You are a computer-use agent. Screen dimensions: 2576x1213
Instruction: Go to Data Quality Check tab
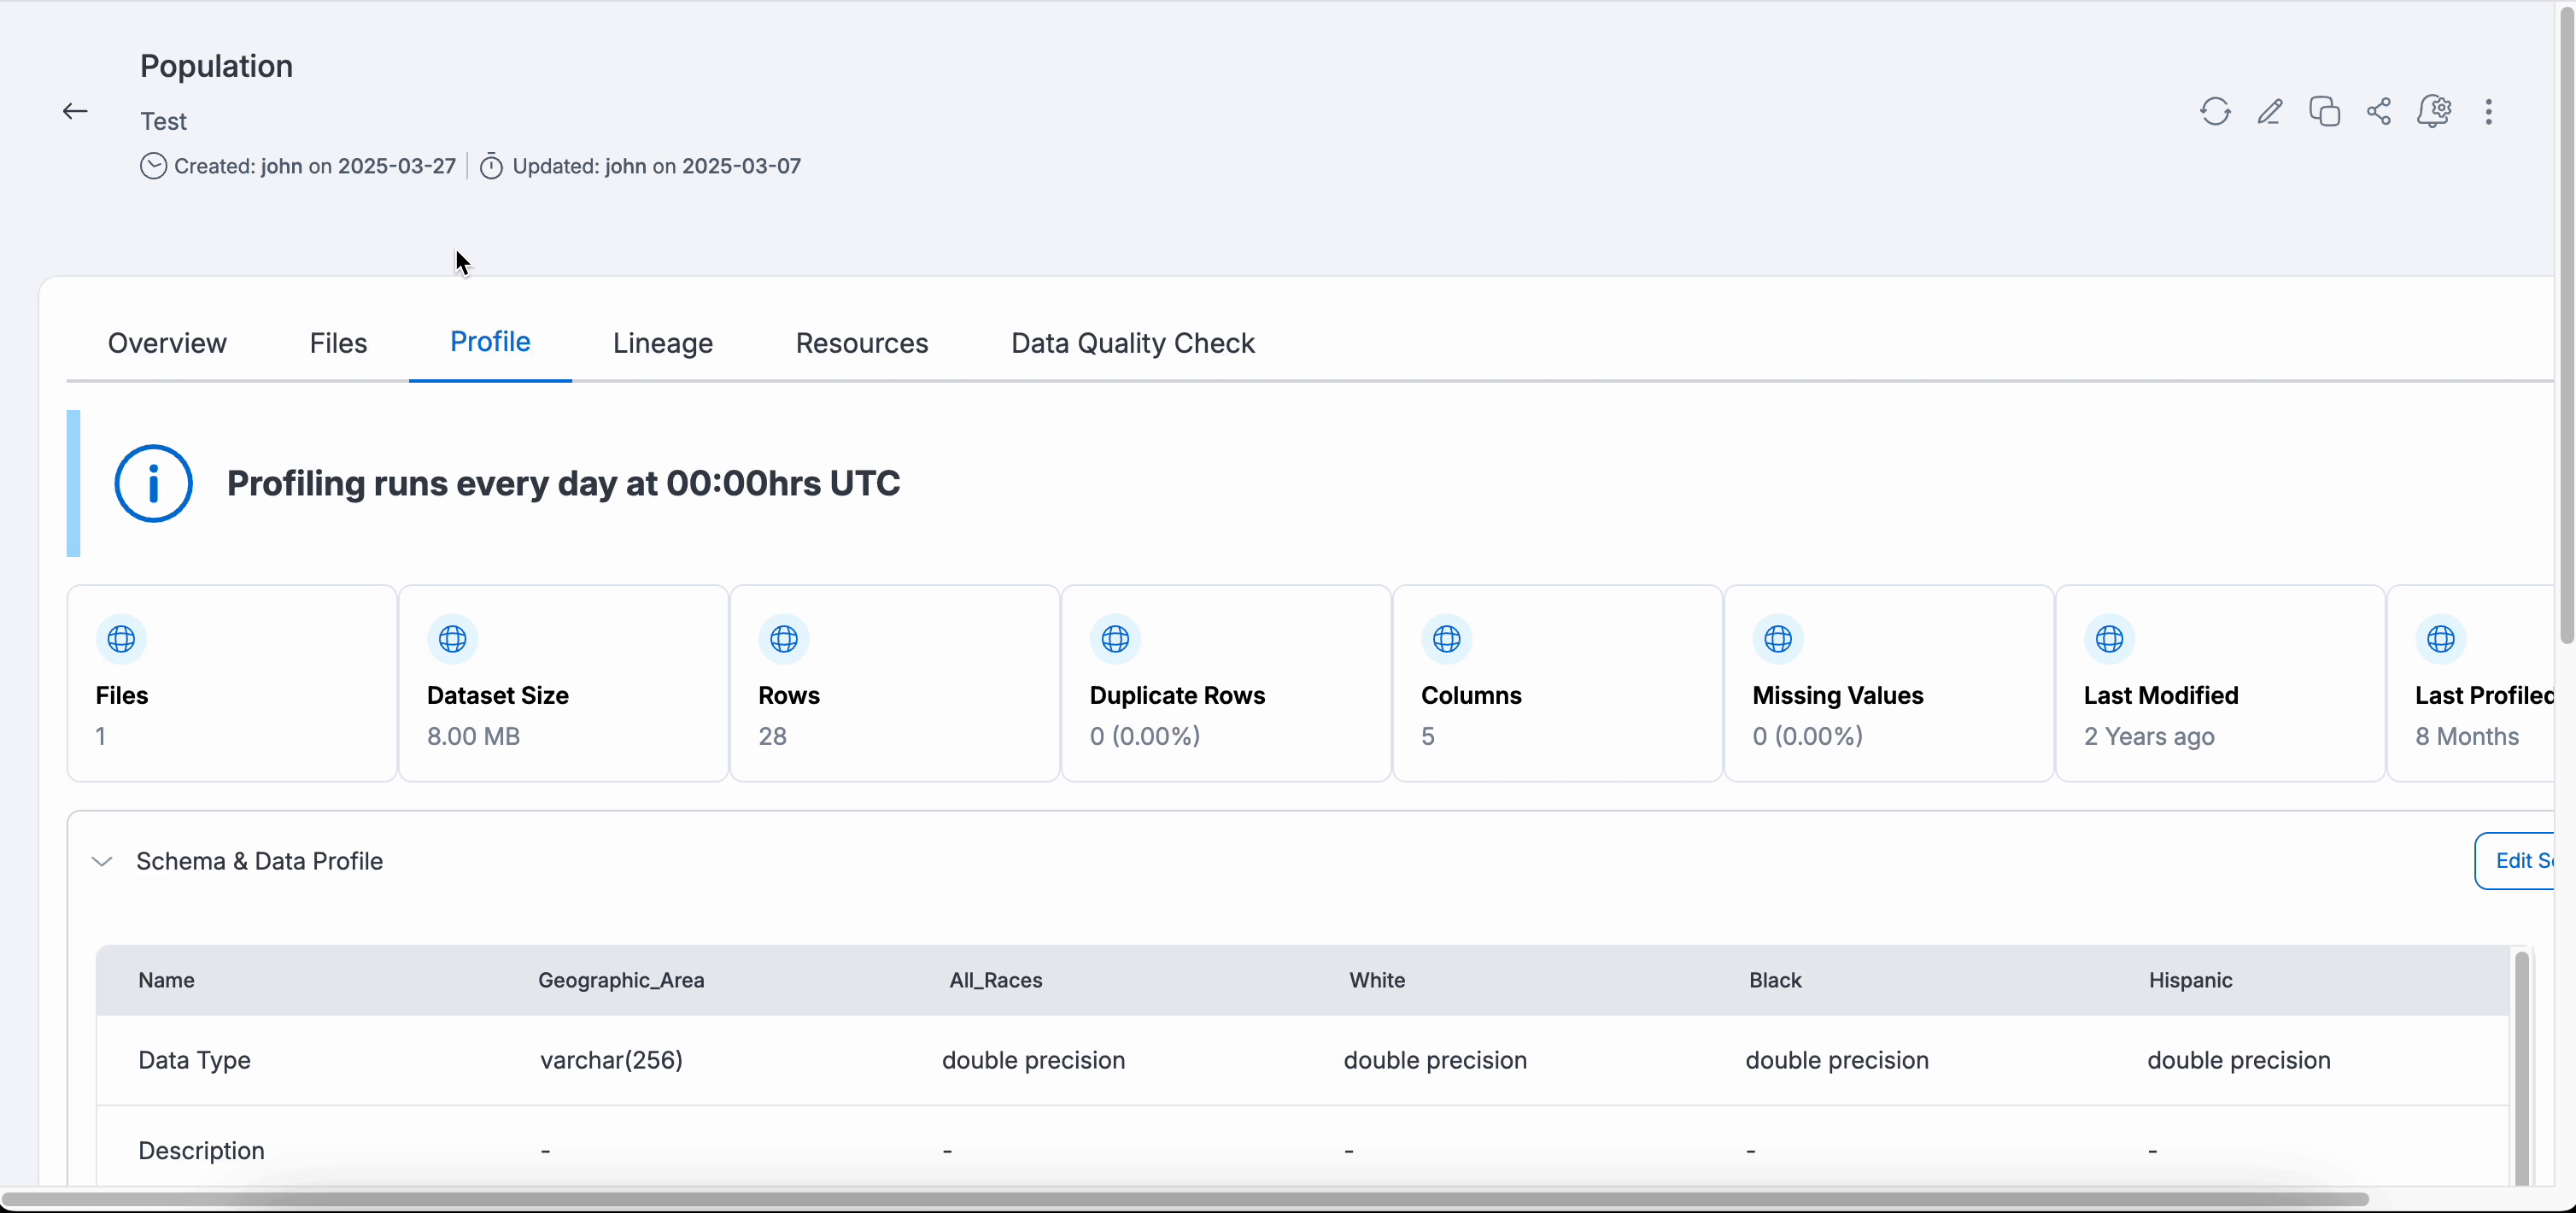point(1132,343)
